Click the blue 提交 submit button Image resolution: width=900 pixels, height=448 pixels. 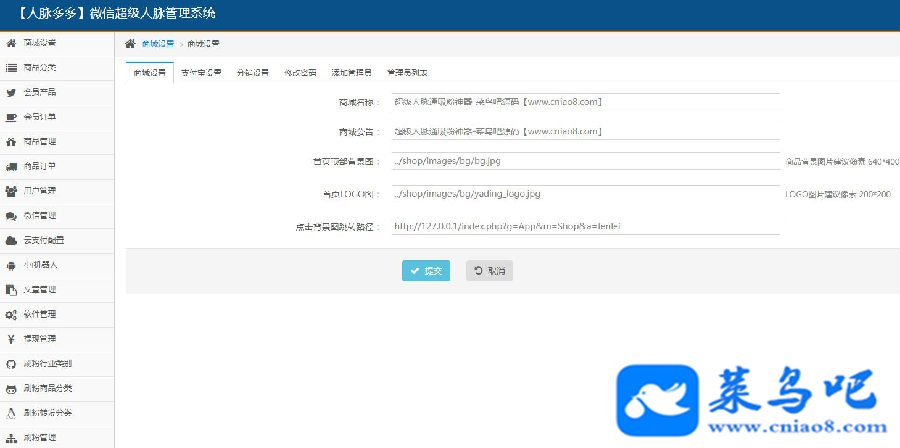[x=425, y=271]
